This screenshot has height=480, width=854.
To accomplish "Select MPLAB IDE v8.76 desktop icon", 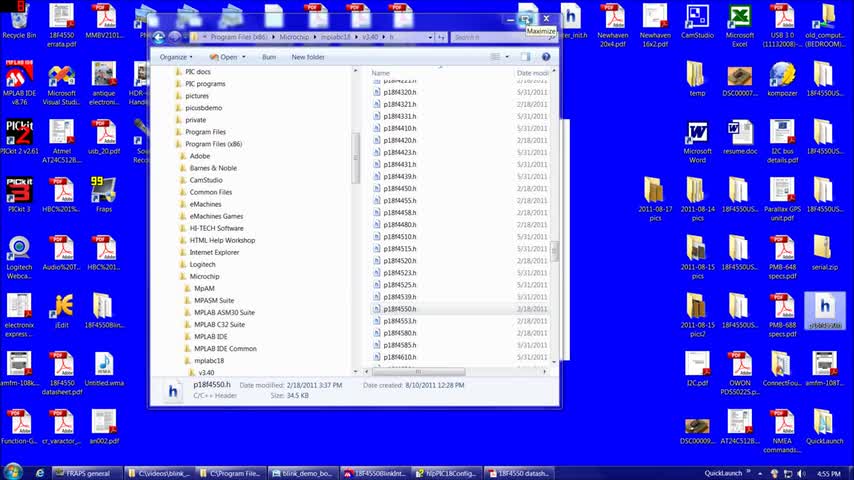I will coord(19,82).
